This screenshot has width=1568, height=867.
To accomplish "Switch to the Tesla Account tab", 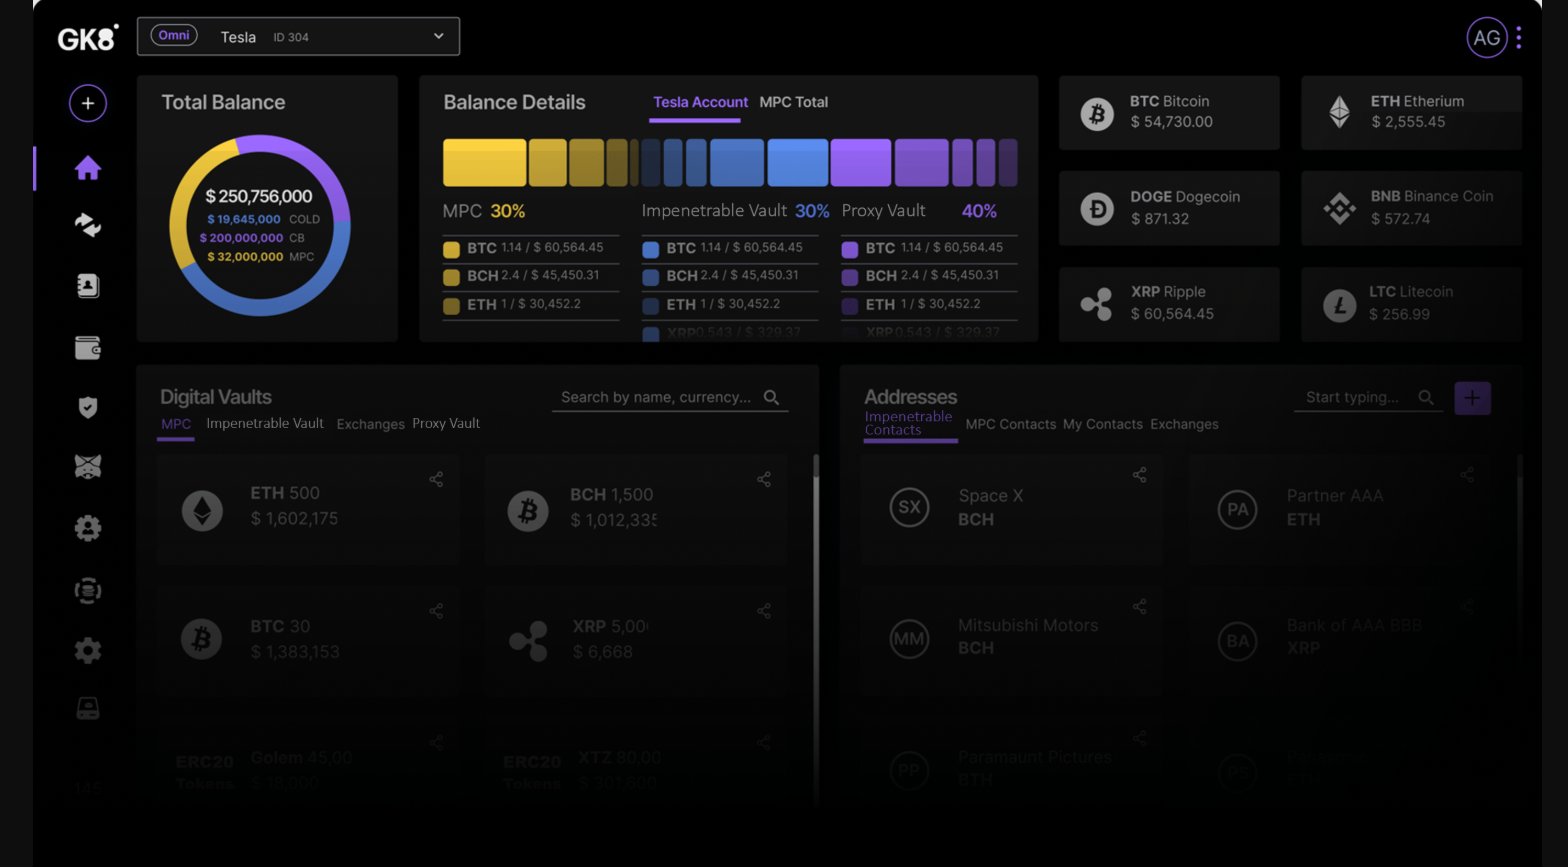I will 700,102.
